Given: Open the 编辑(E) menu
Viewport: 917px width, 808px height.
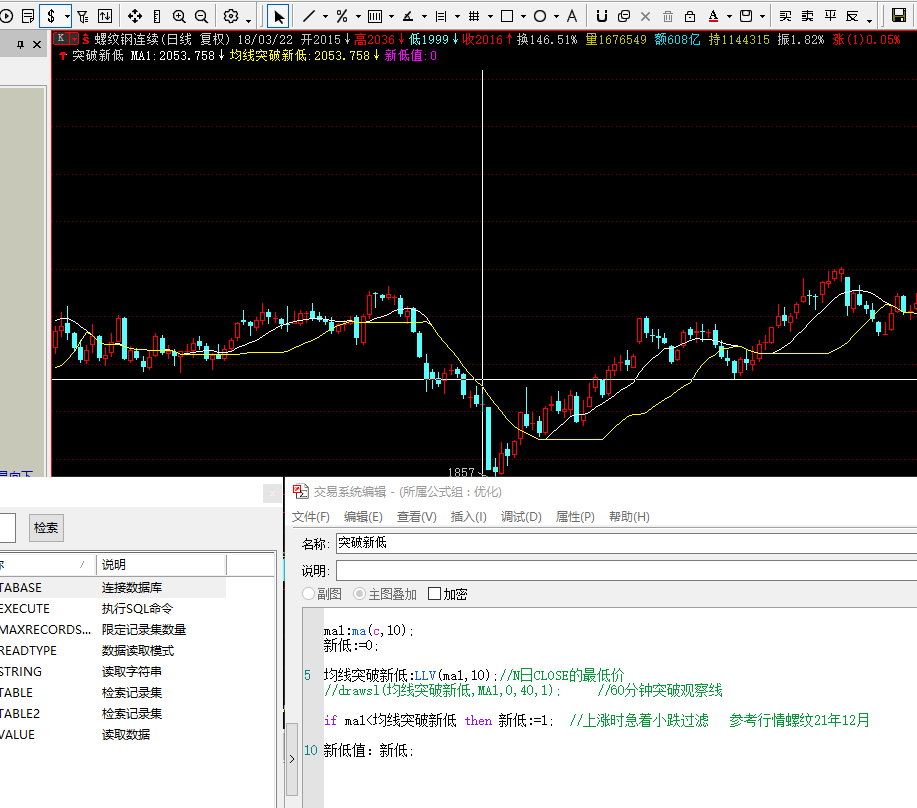Looking at the screenshot, I should pyautogui.click(x=363, y=517).
